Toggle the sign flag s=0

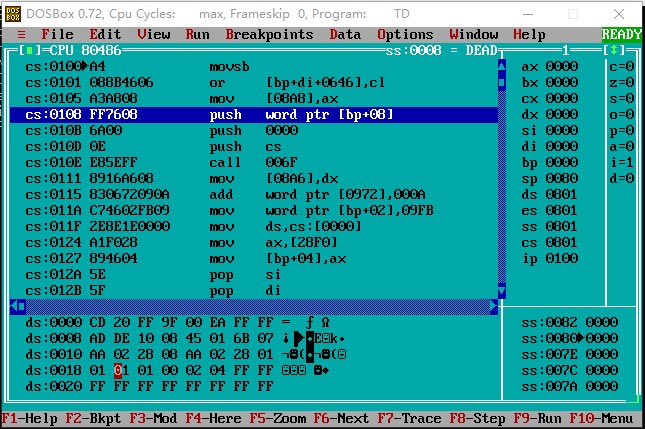[622, 98]
